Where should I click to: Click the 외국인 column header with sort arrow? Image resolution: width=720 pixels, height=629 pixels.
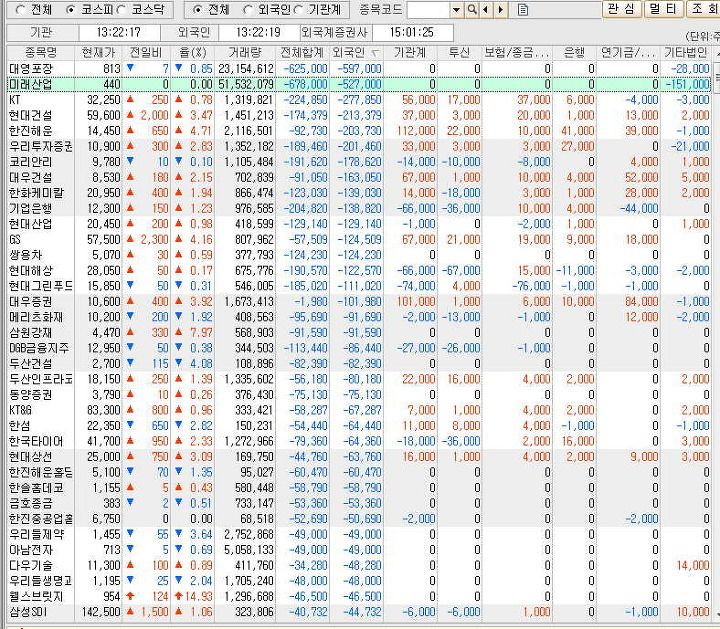point(356,52)
